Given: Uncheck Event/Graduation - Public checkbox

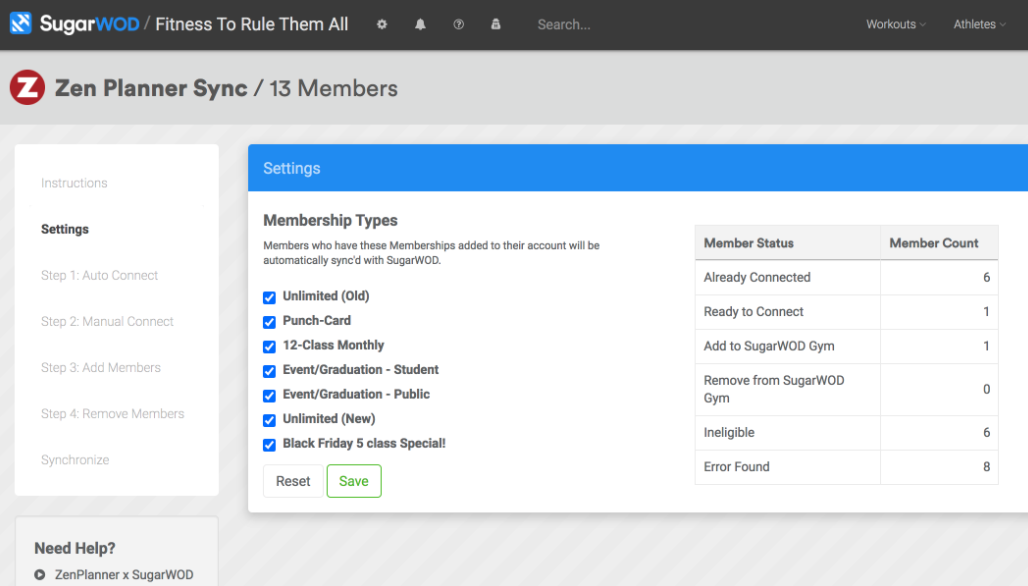Looking at the screenshot, I should [269, 395].
